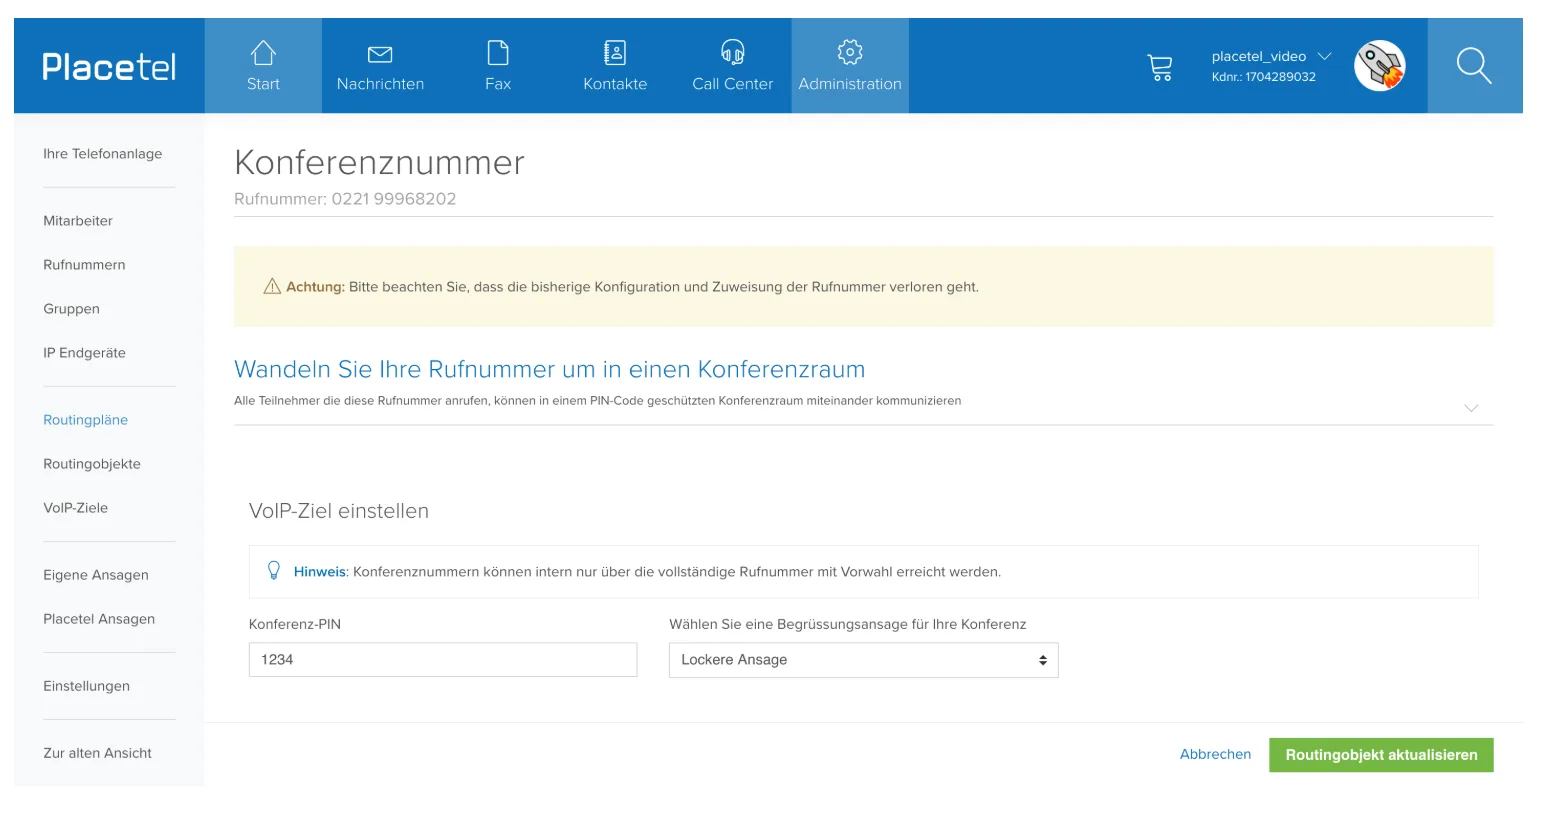Open the Fax document icon
This screenshot has height=820, width=1546.
(x=498, y=52)
